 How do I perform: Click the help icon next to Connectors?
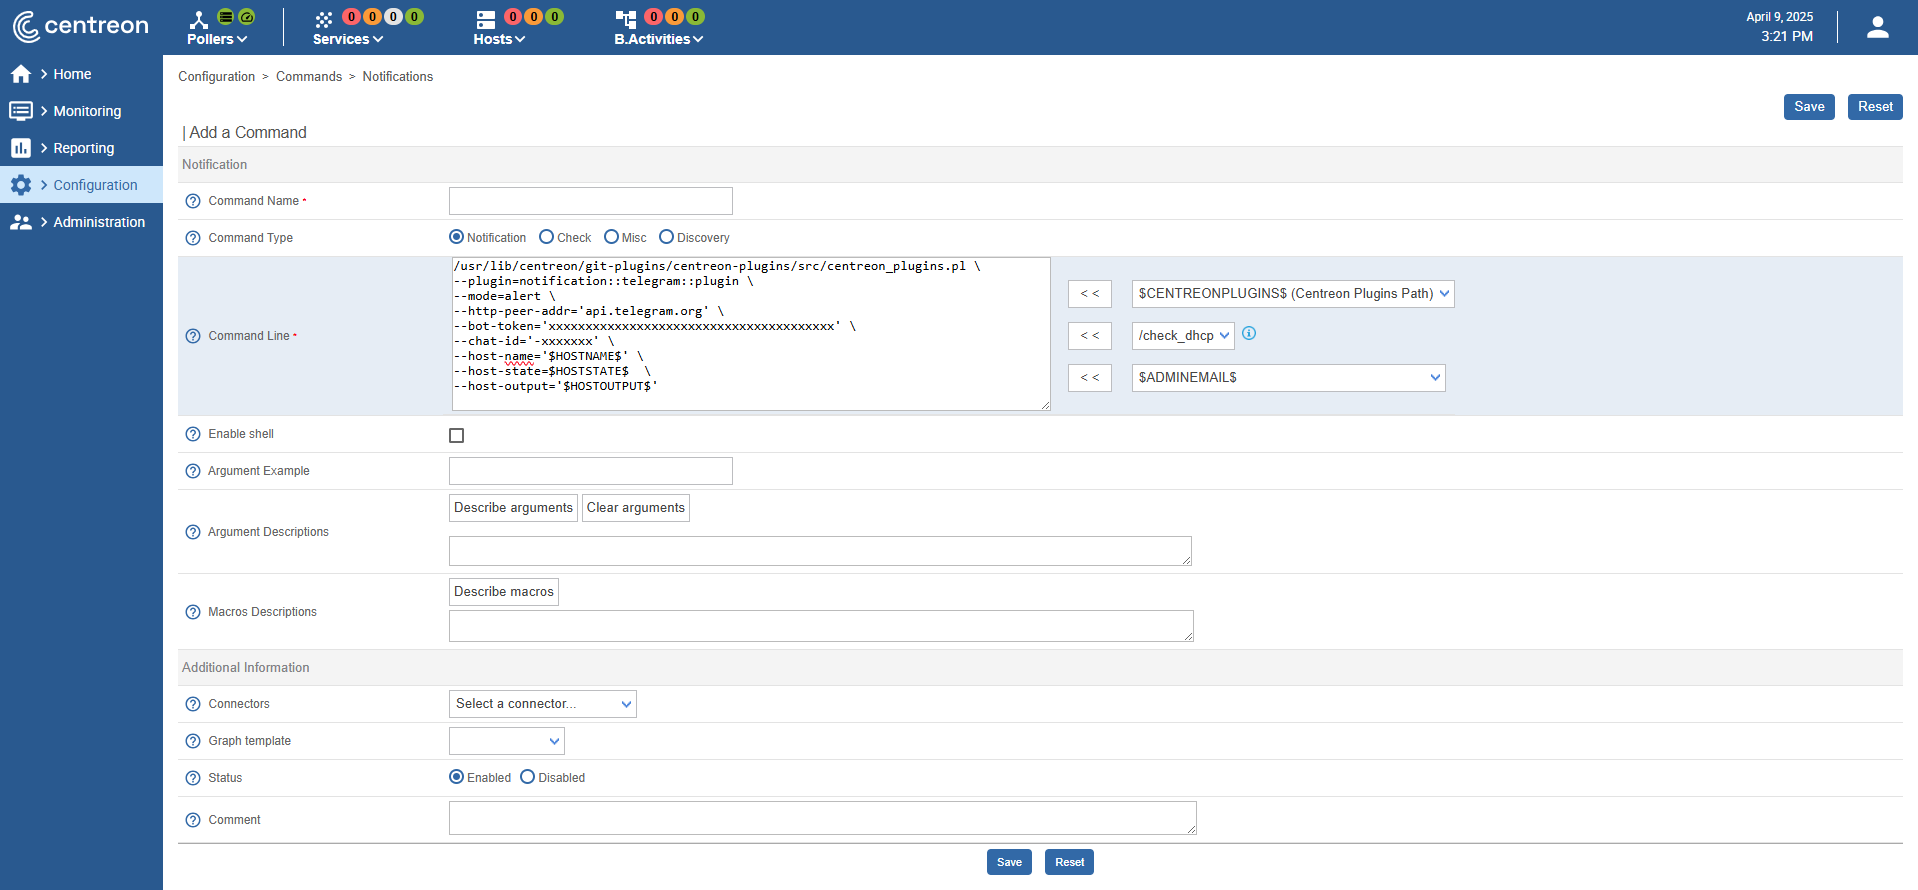pos(193,704)
